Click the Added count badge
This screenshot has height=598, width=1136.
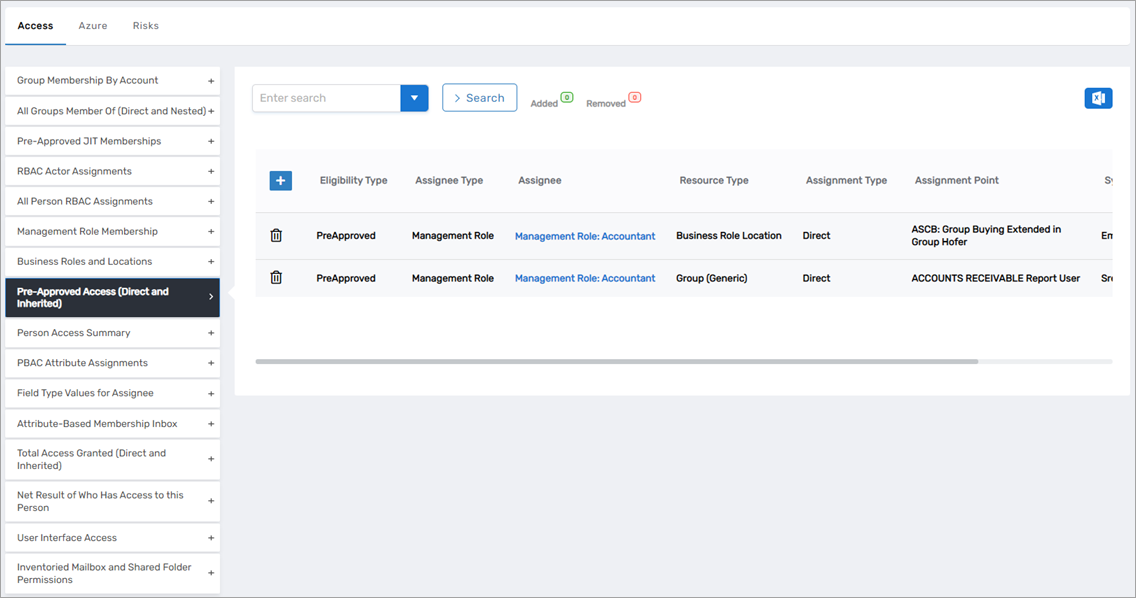tap(566, 98)
